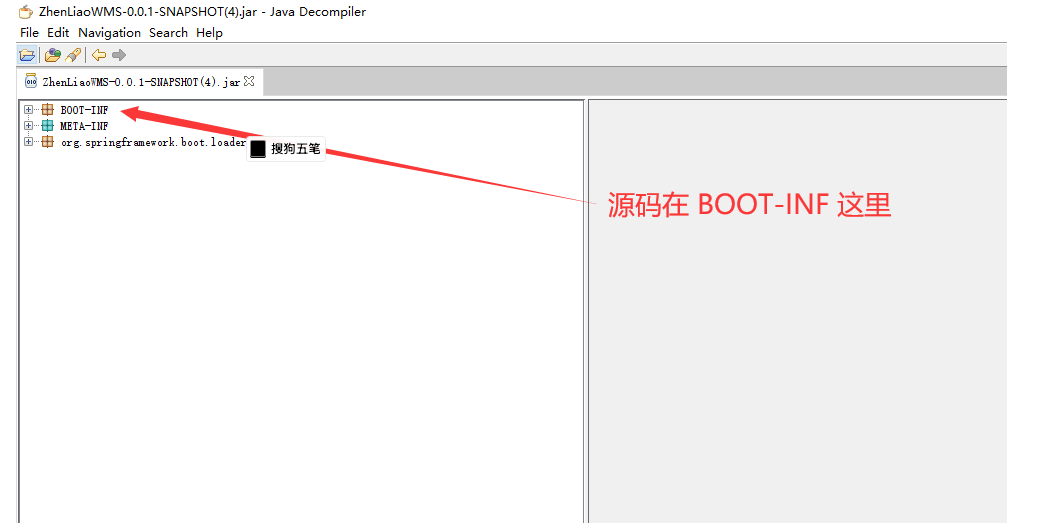Image resolution: width=1037 pixels, height=523 pixels.
Task: Expand the org.springframework.boot.loader node
Action: tap(28, 142)
